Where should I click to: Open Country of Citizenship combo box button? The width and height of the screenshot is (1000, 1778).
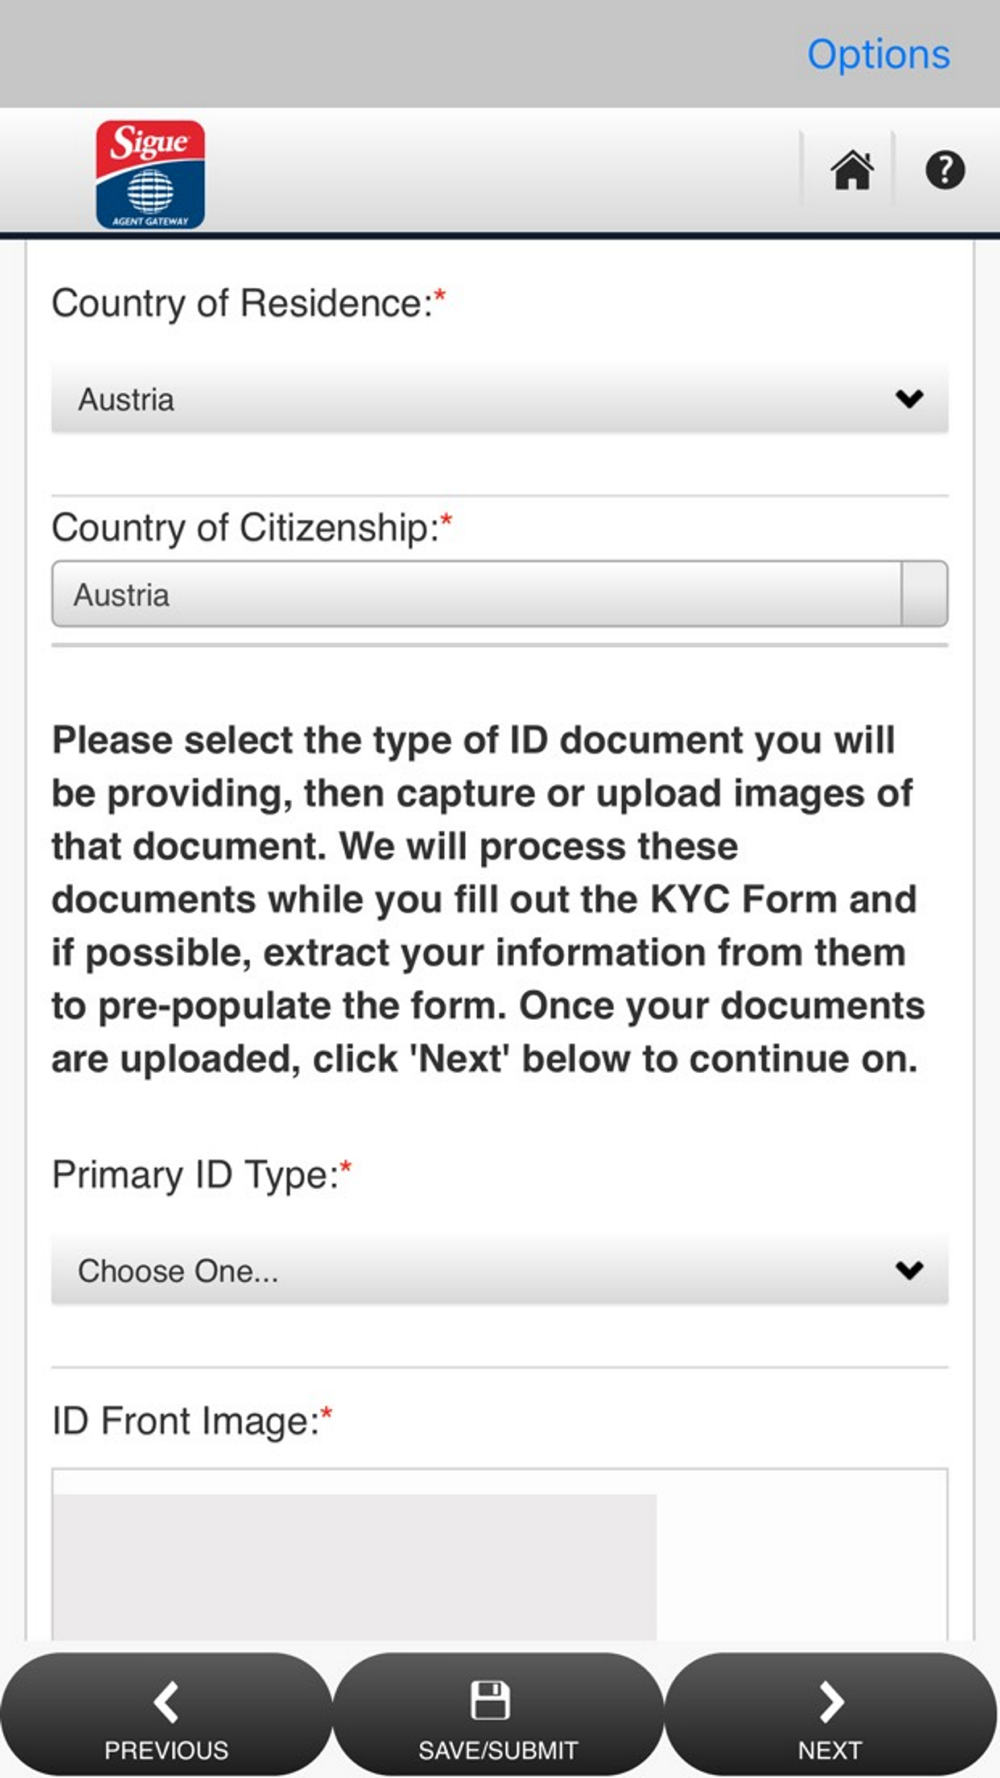click(924, 594)
